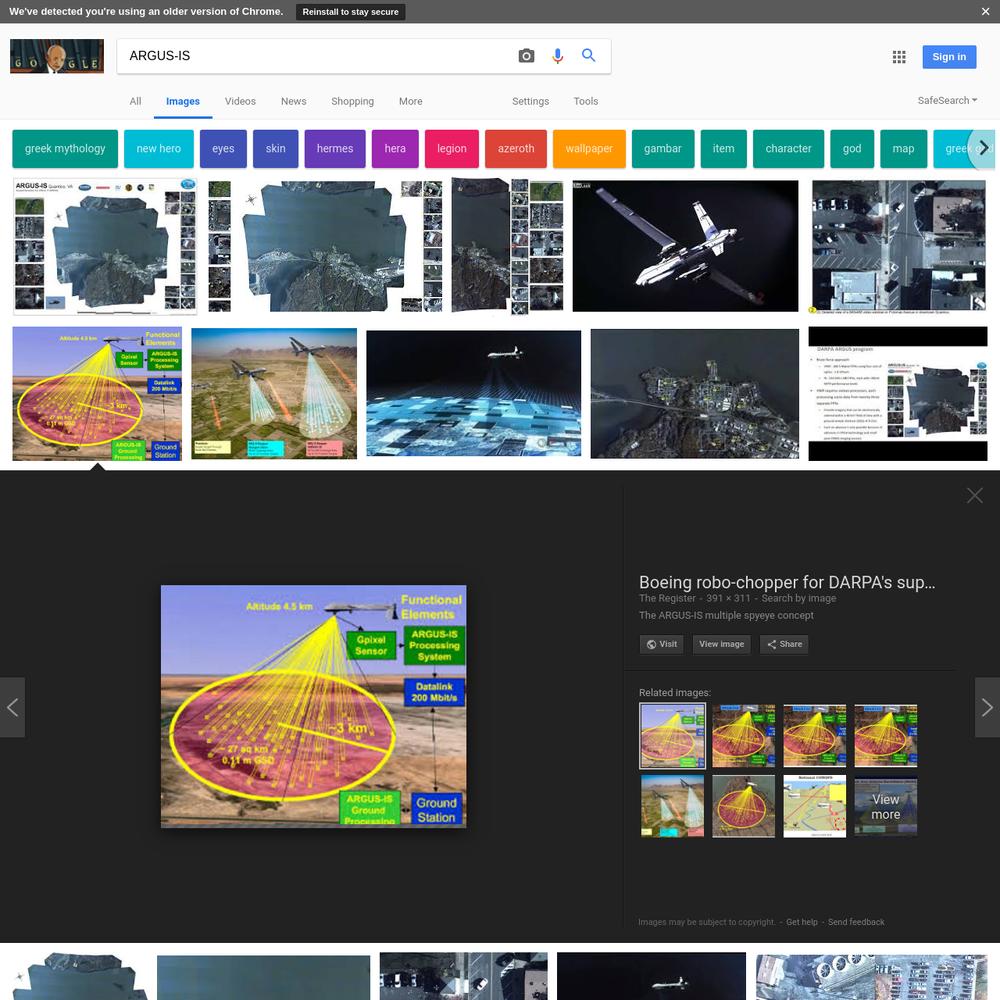Open the white aircraft on black thumbnail
The height and width of the screenshot is (1000, 1000).
click(x=685, y=246)
